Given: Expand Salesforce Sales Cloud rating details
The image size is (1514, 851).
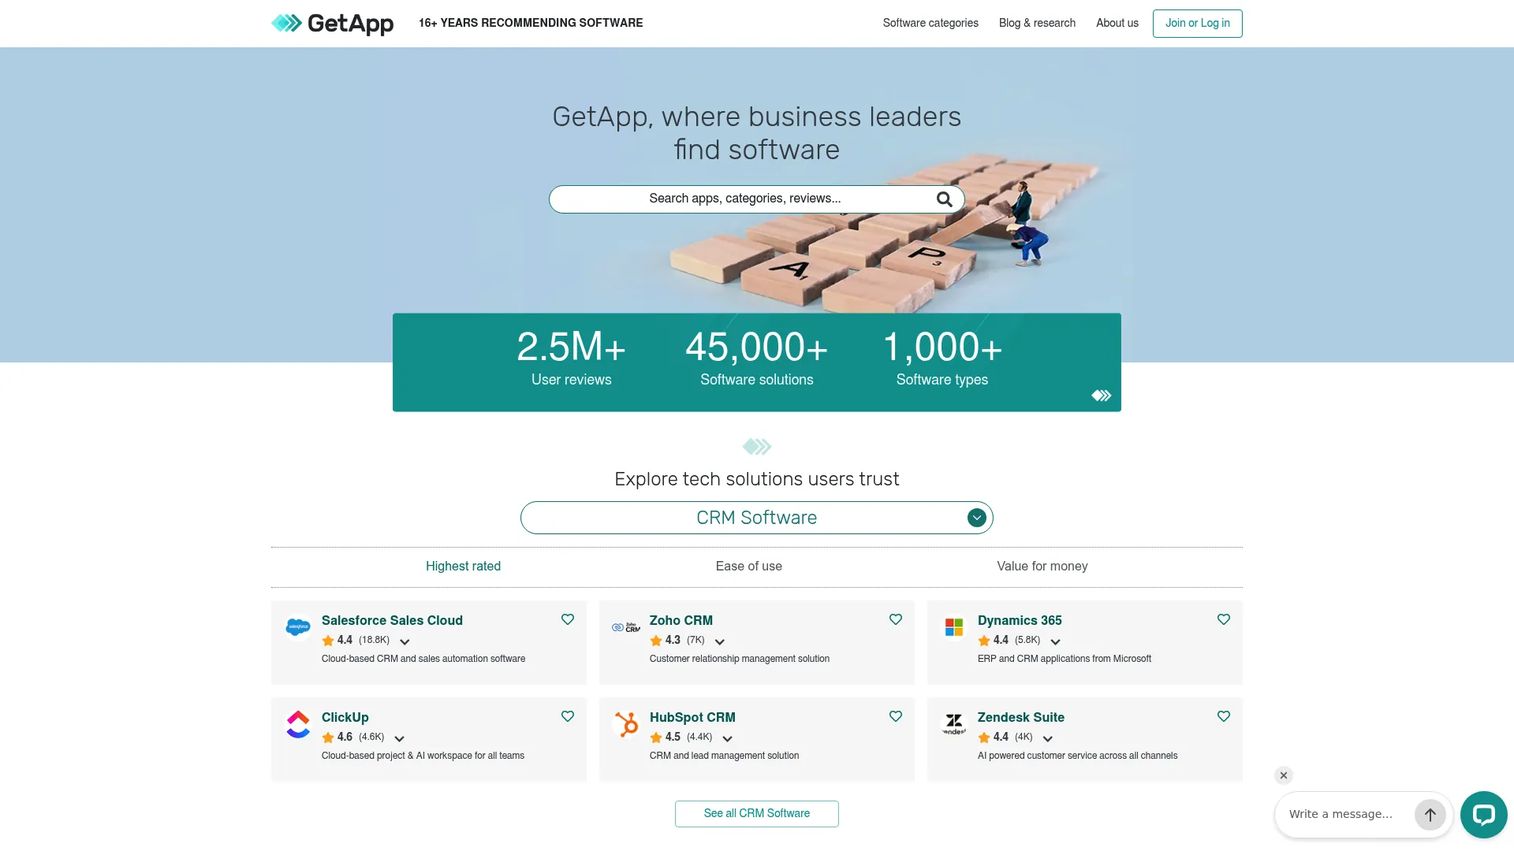Looking at the screenshot, I should click(x=404, y=642).
